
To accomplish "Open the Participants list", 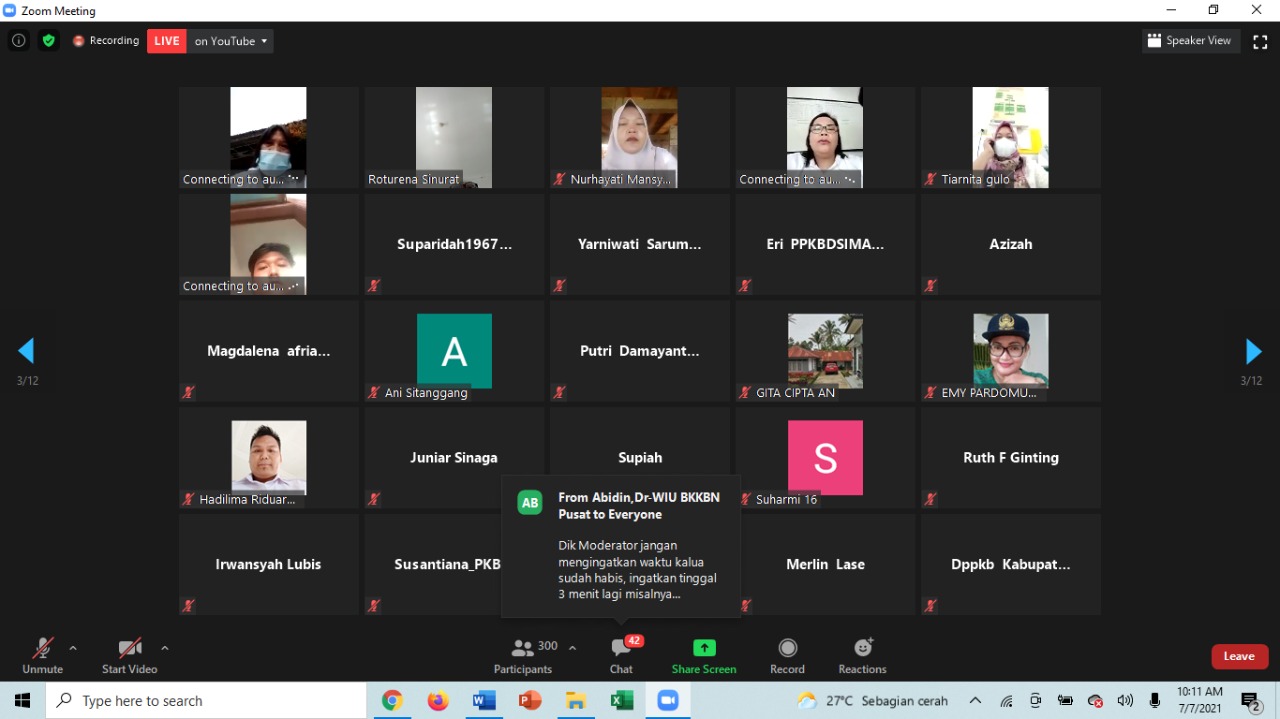I will click(522, 655).
